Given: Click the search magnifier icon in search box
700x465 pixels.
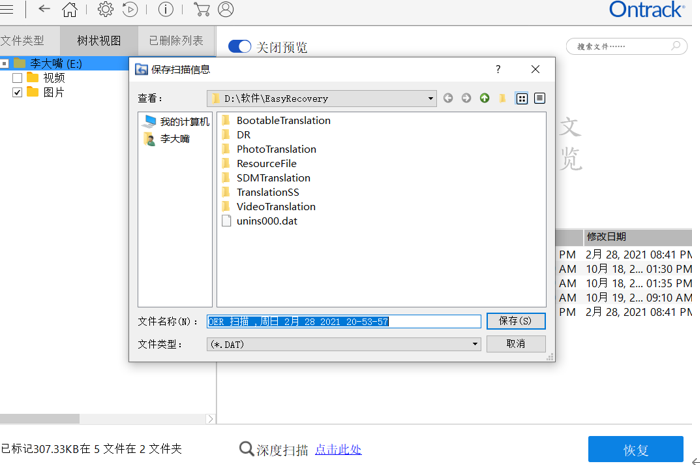Looking at the screenshot, I should (x=675, y=46).
